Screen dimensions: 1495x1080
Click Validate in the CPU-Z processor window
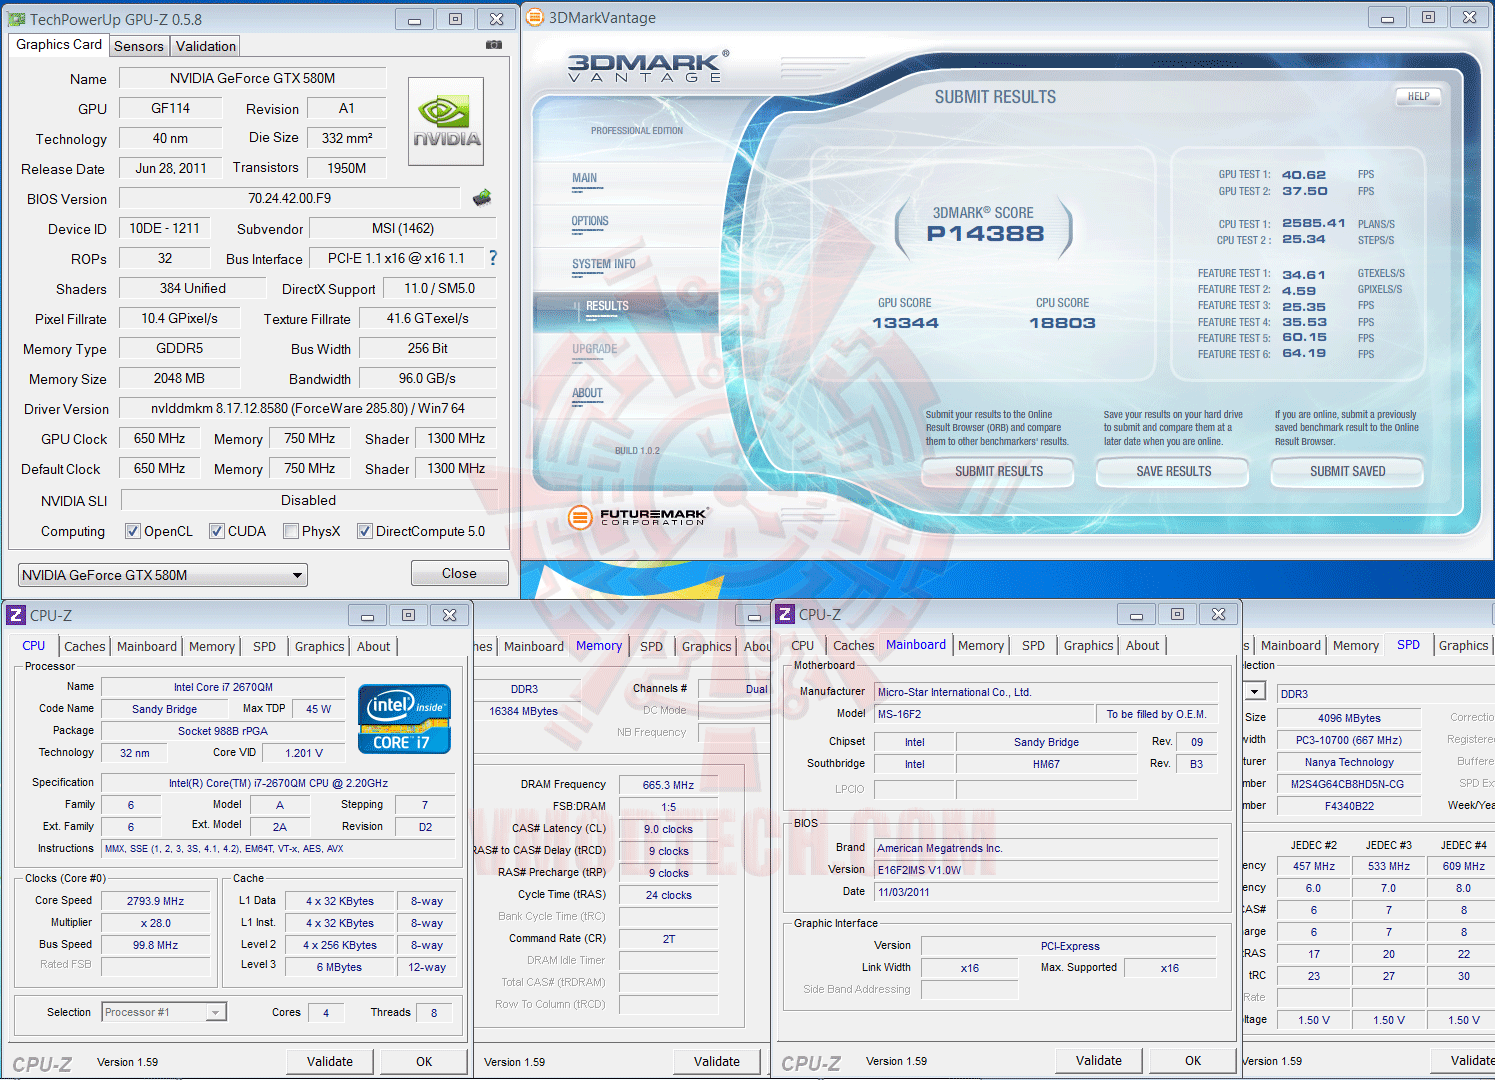point(330,1061)
